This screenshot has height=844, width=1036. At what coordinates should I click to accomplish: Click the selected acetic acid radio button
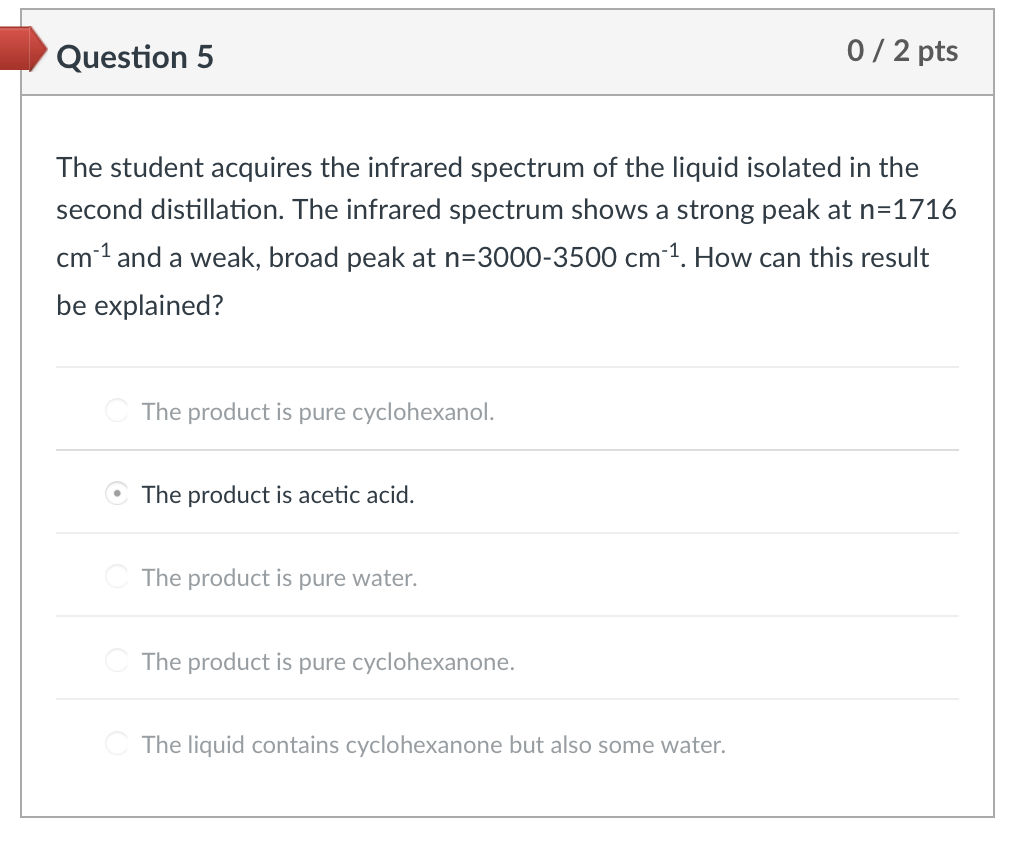click(117, 494)
